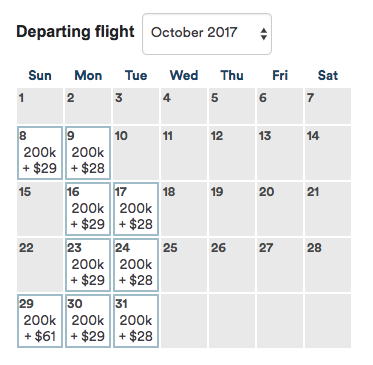Click unavailable date October 10

point(136,153)
